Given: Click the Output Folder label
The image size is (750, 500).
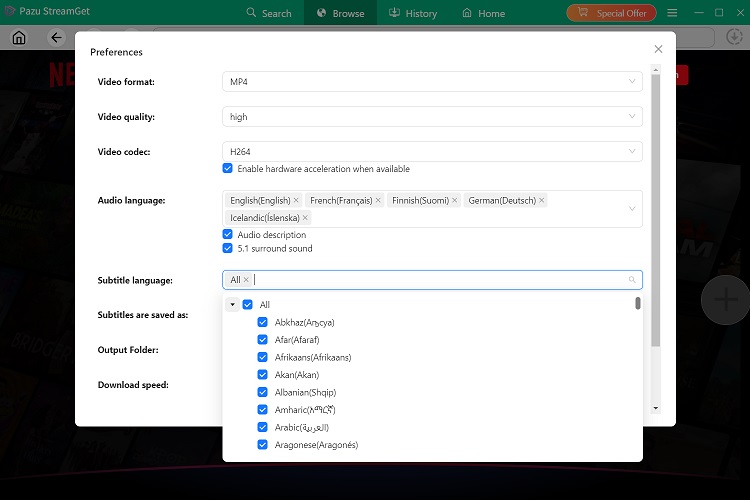Looking at the screenshot, I should (x=128, y=350).
